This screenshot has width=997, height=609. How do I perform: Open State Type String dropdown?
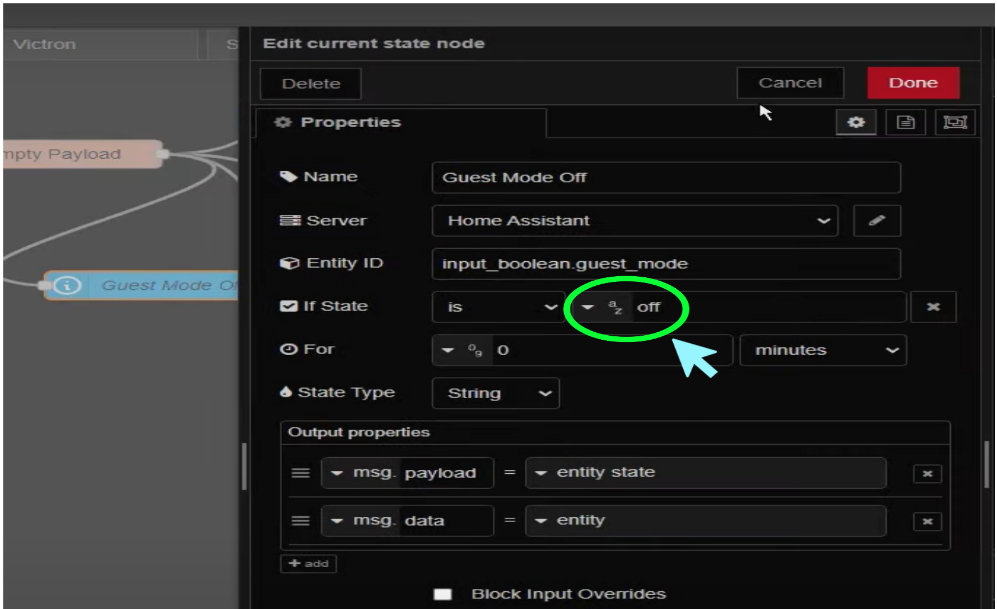[x=495, y=393]
